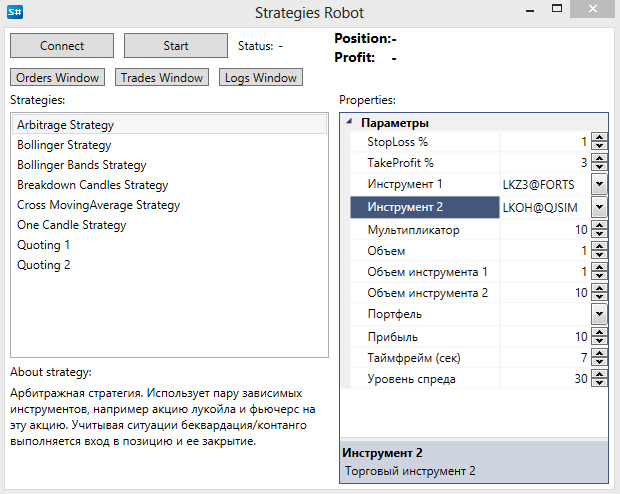Open the Logs Window
The height and width of the screenshot is (494, 620).
(260, 77)
